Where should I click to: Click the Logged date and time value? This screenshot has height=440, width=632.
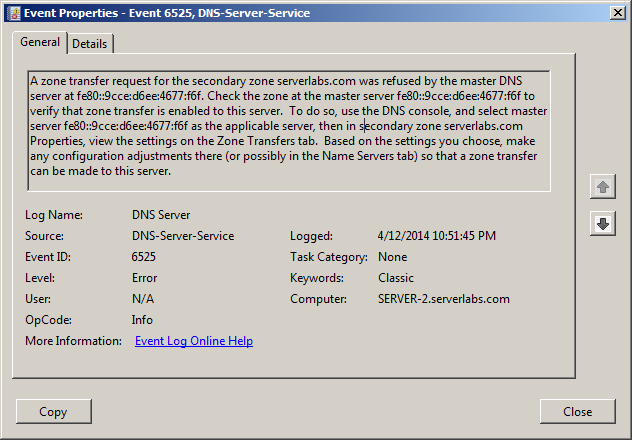[x=437, y=236]
